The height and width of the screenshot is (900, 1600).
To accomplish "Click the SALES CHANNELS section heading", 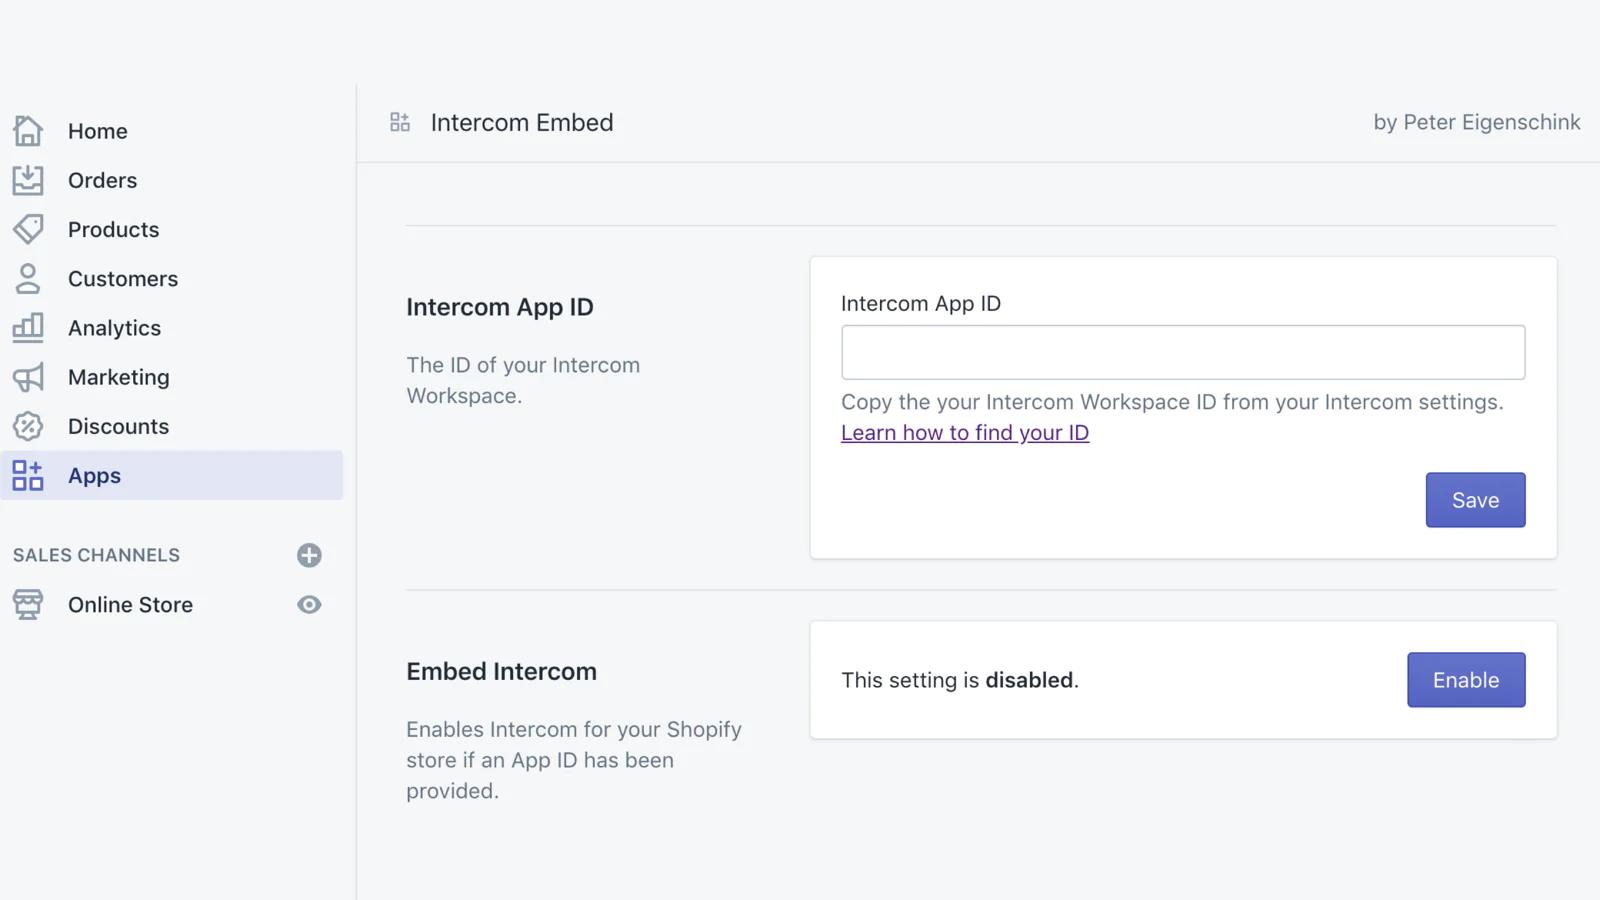I will (96, 555).
